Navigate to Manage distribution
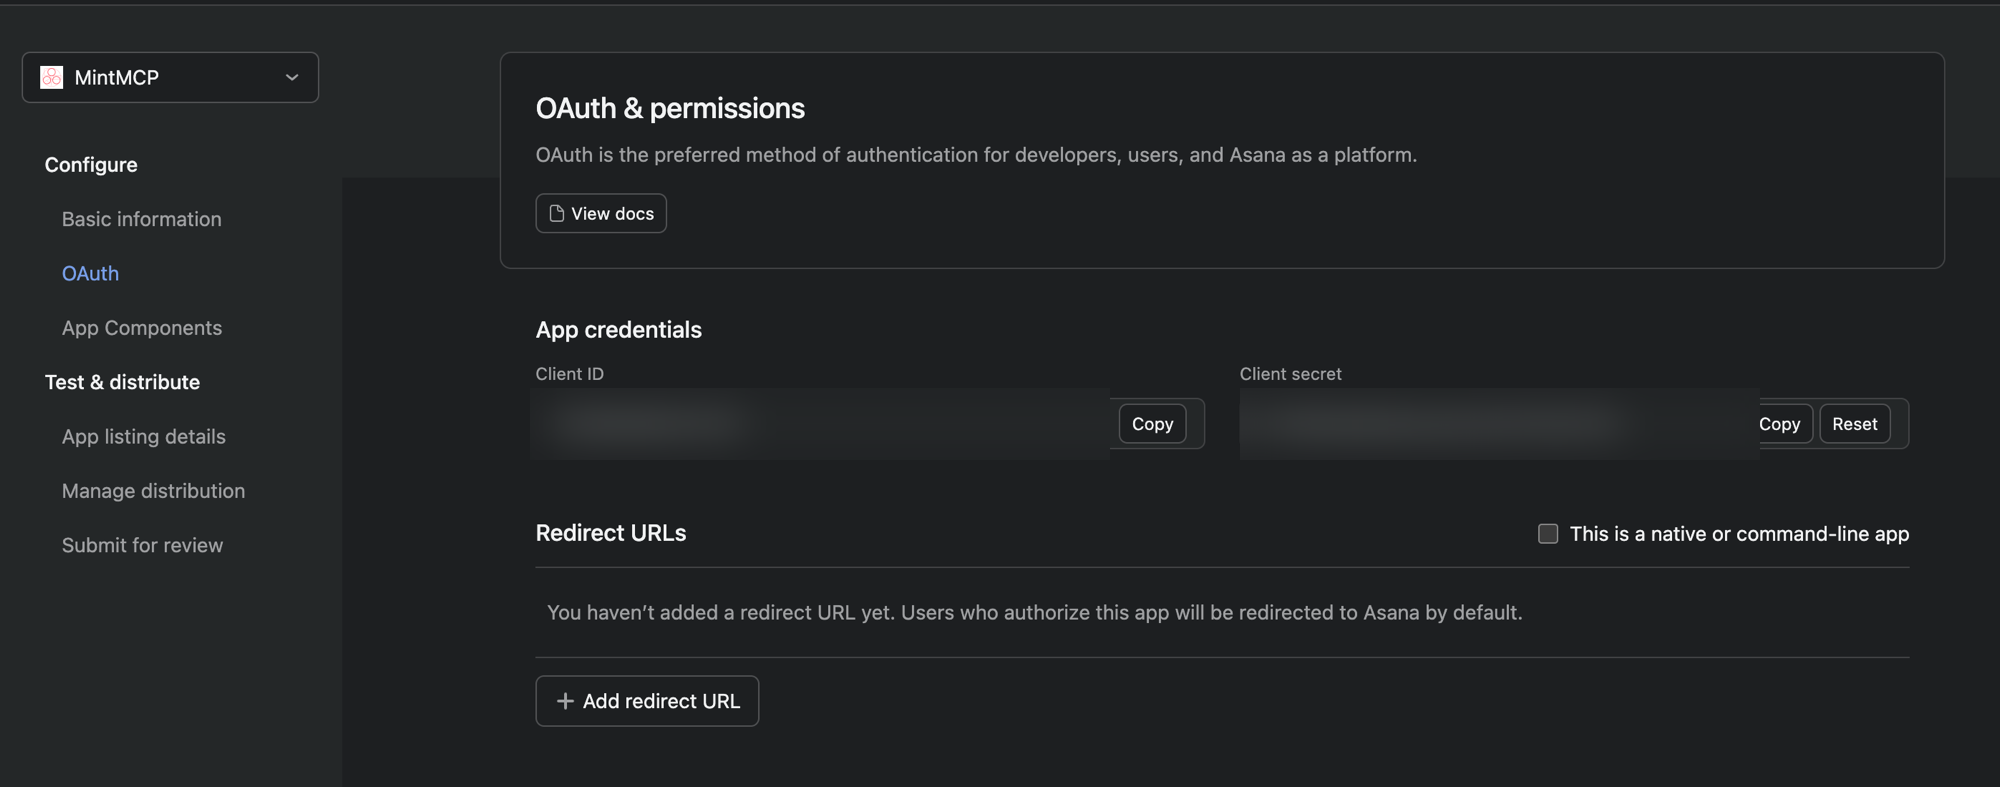Image resolution: width=2000 pixels, height=787 pixels. (x=153, y=491)
